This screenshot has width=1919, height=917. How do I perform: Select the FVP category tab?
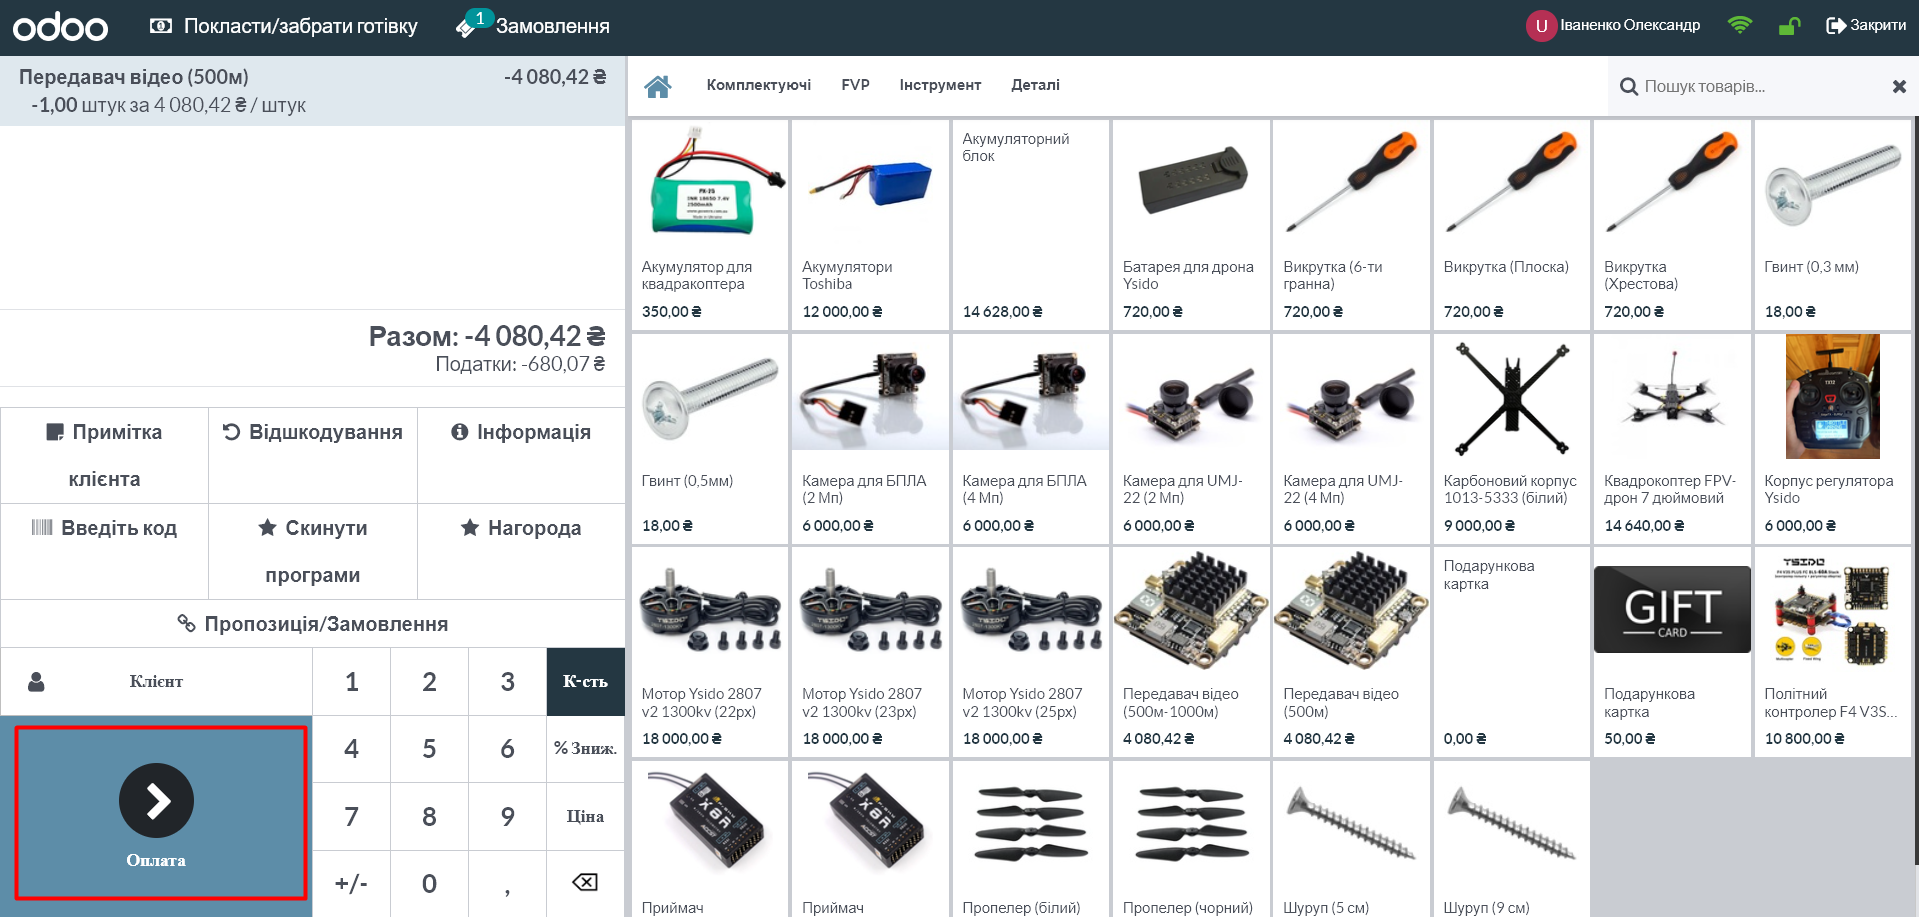tap(855, 86)
